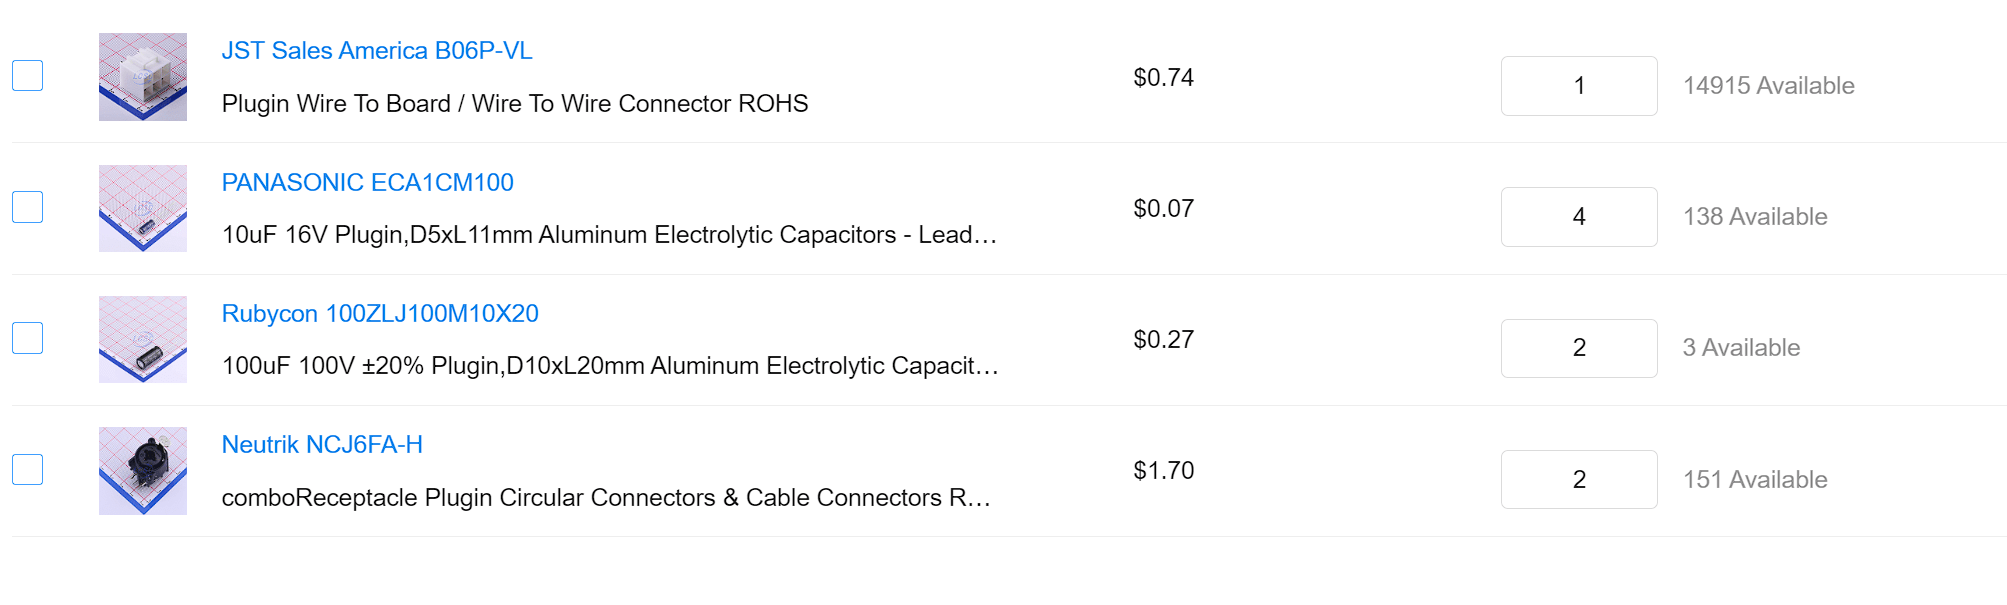The width and height of the screenshot is (2007, 605).
Task: Tick the PANASONIC ECA1CM100 row checkbox
Action: (x=27, y=207)
